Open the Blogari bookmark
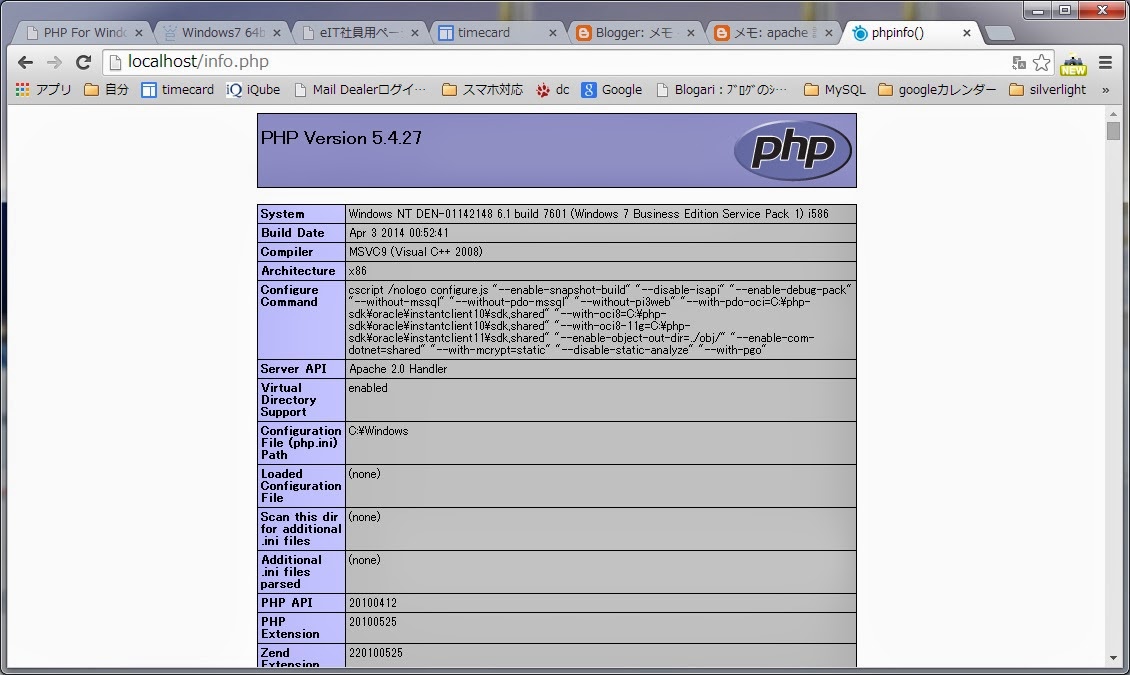This screenshot has height=675, width=1130. pyautogui.click(x=722, y=89)
